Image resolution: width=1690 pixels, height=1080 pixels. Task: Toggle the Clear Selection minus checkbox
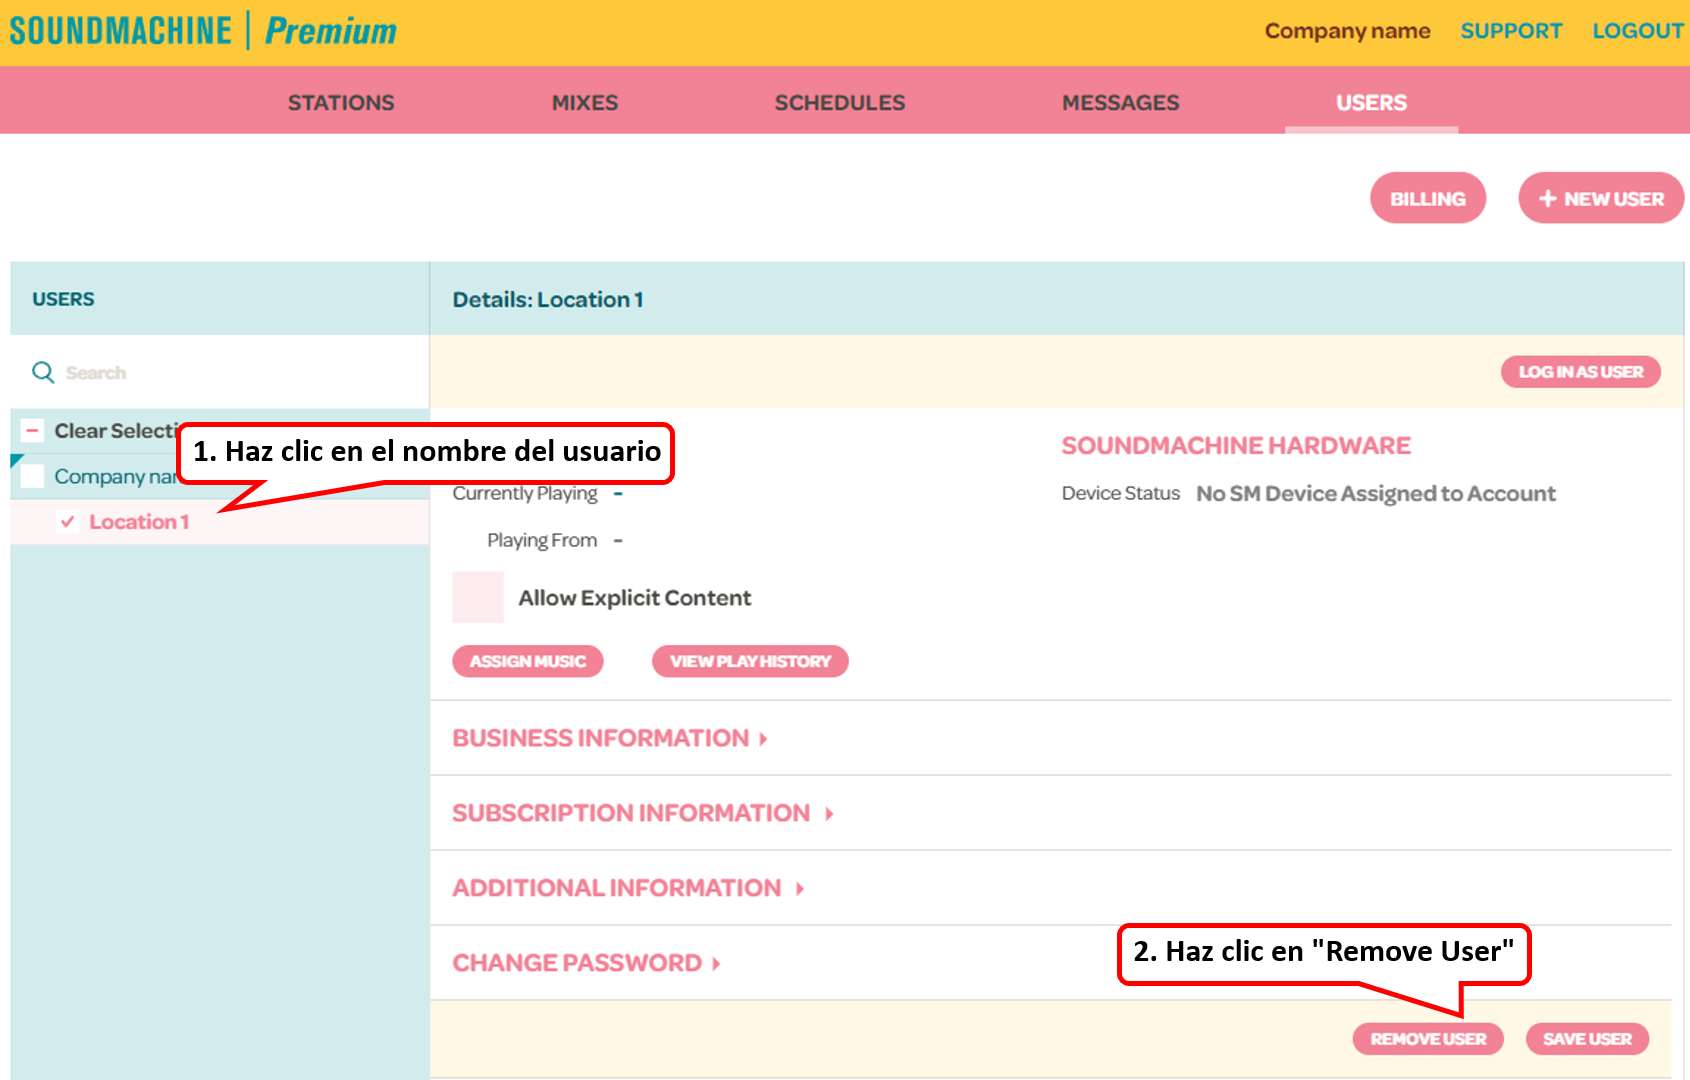(x=32, y=431)
